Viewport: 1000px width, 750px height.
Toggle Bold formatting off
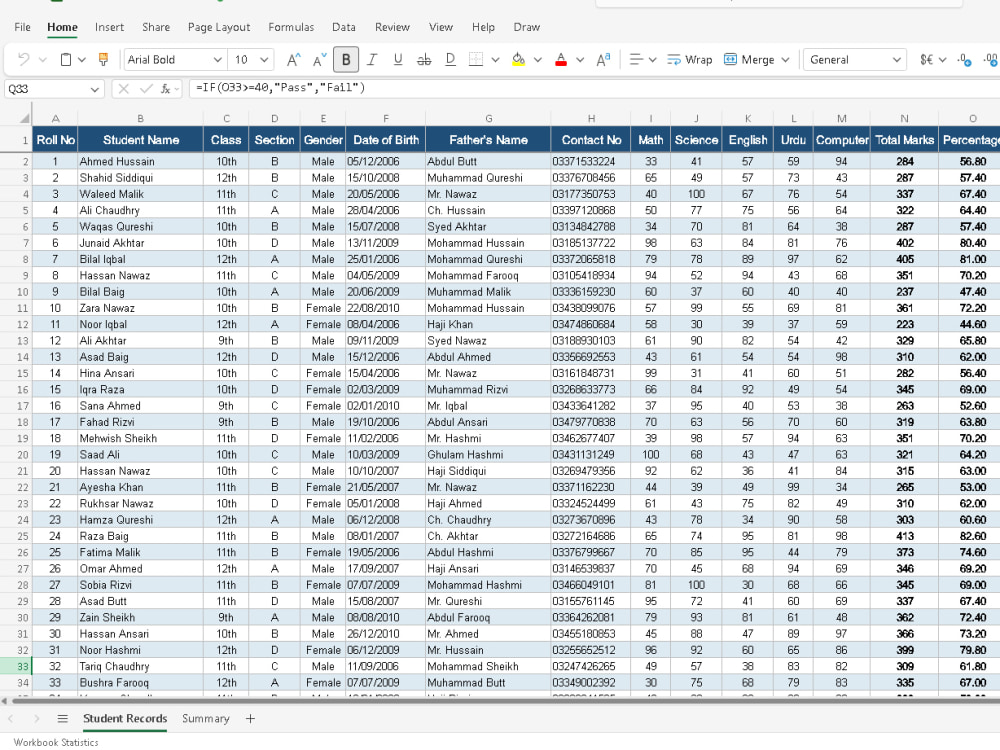coord(346,59)
